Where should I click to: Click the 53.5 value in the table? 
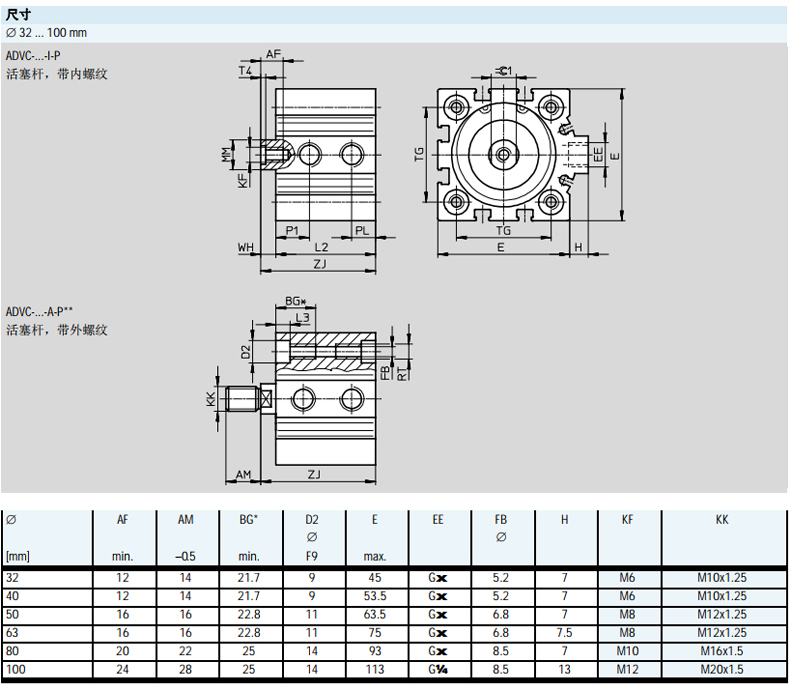(375, 596)
